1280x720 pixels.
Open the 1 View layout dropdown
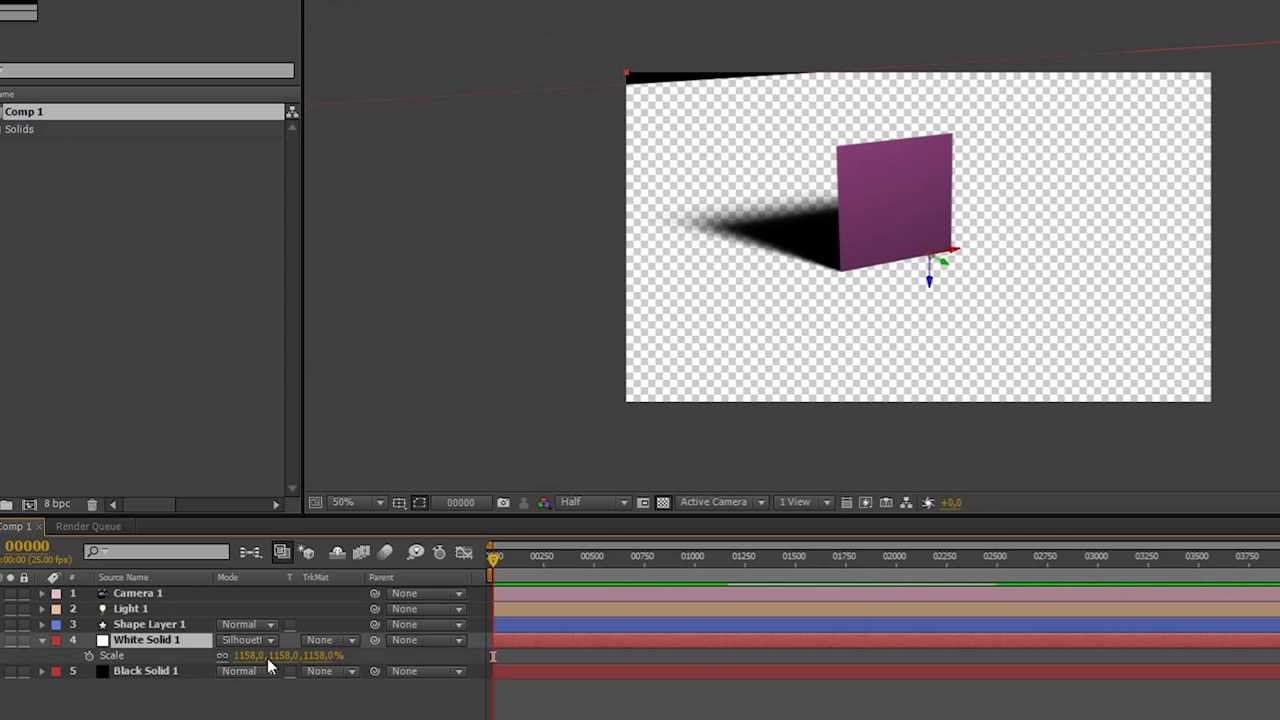(805, 503)
